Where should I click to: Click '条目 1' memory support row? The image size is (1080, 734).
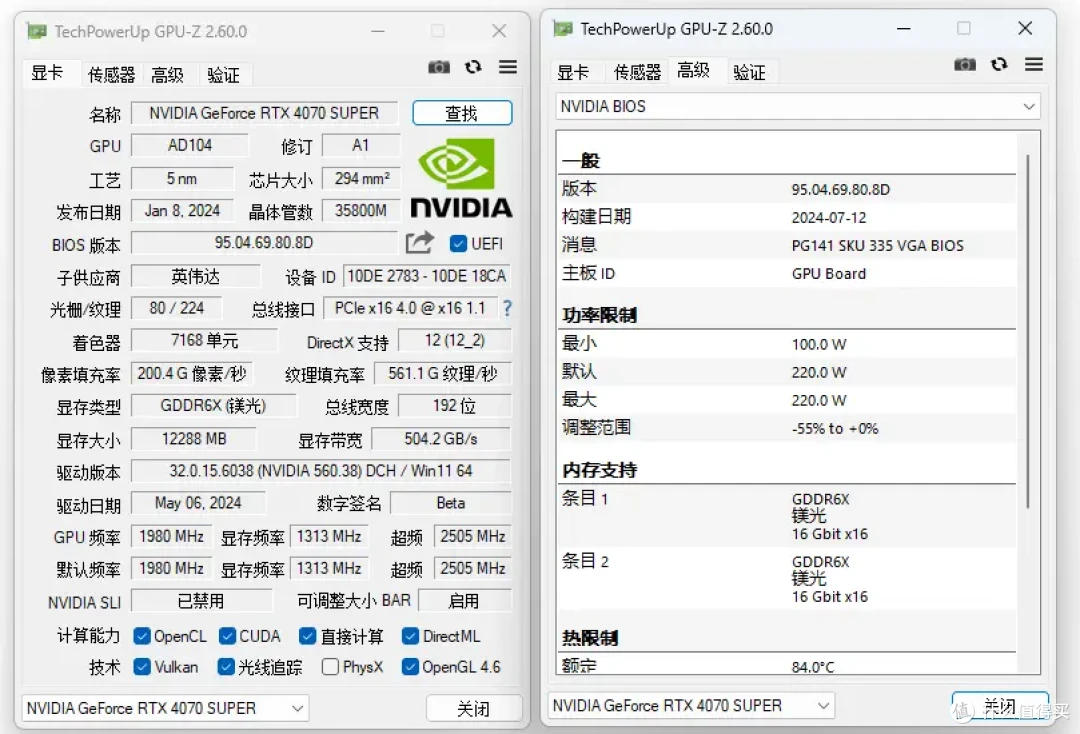point(788,516)
